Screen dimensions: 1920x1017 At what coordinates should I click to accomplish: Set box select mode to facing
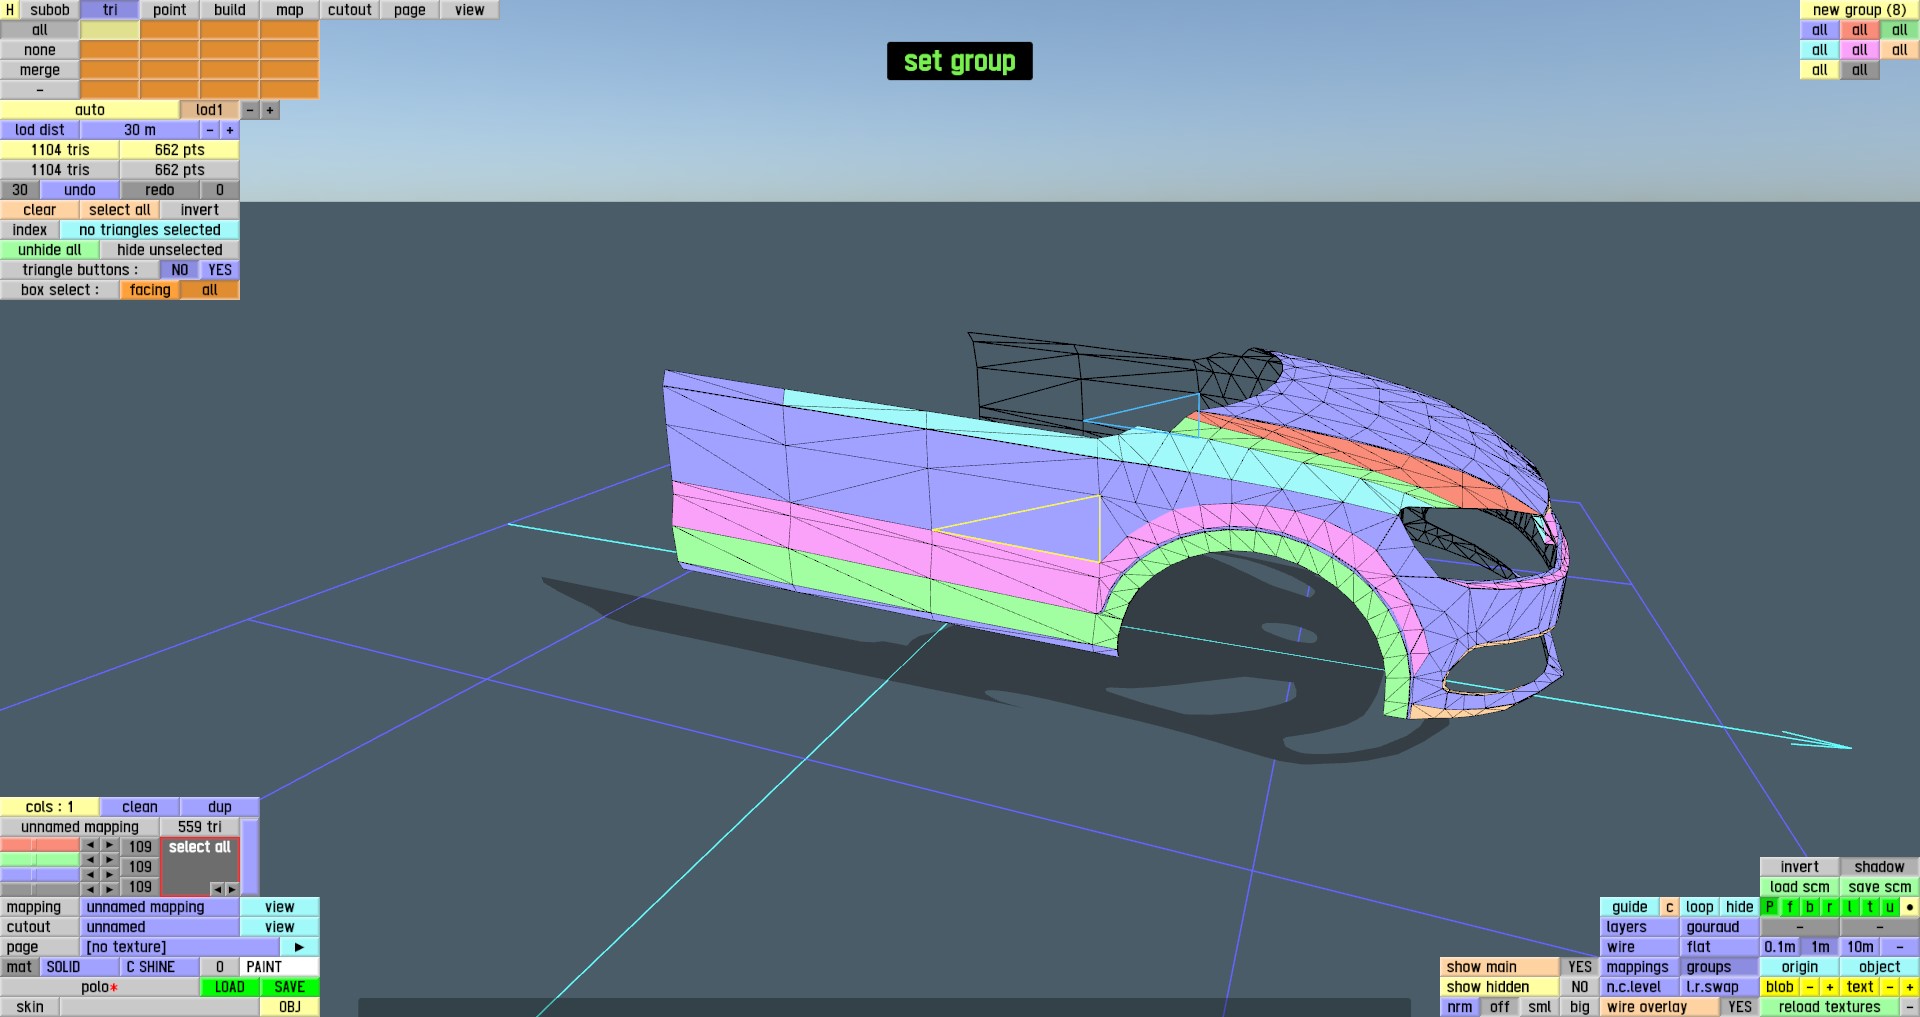pyautogui.click(x=150, y=290)
